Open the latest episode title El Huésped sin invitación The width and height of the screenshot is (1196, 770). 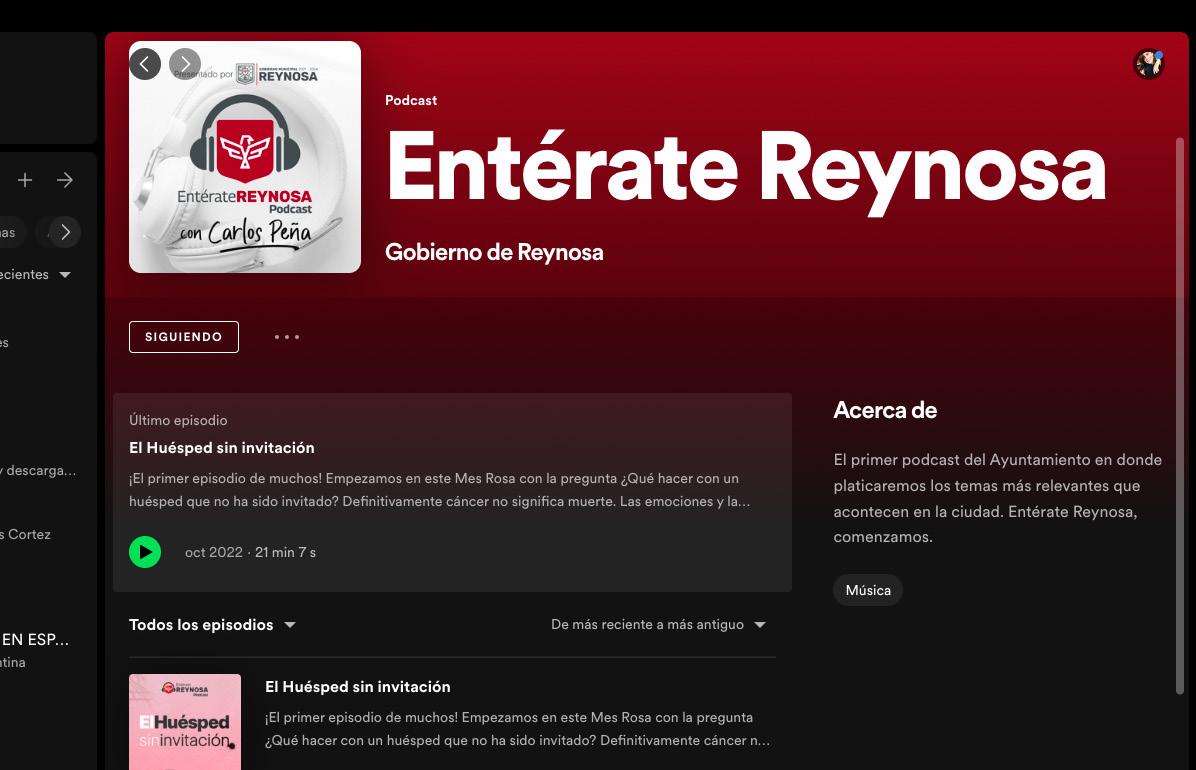point(221,448)
